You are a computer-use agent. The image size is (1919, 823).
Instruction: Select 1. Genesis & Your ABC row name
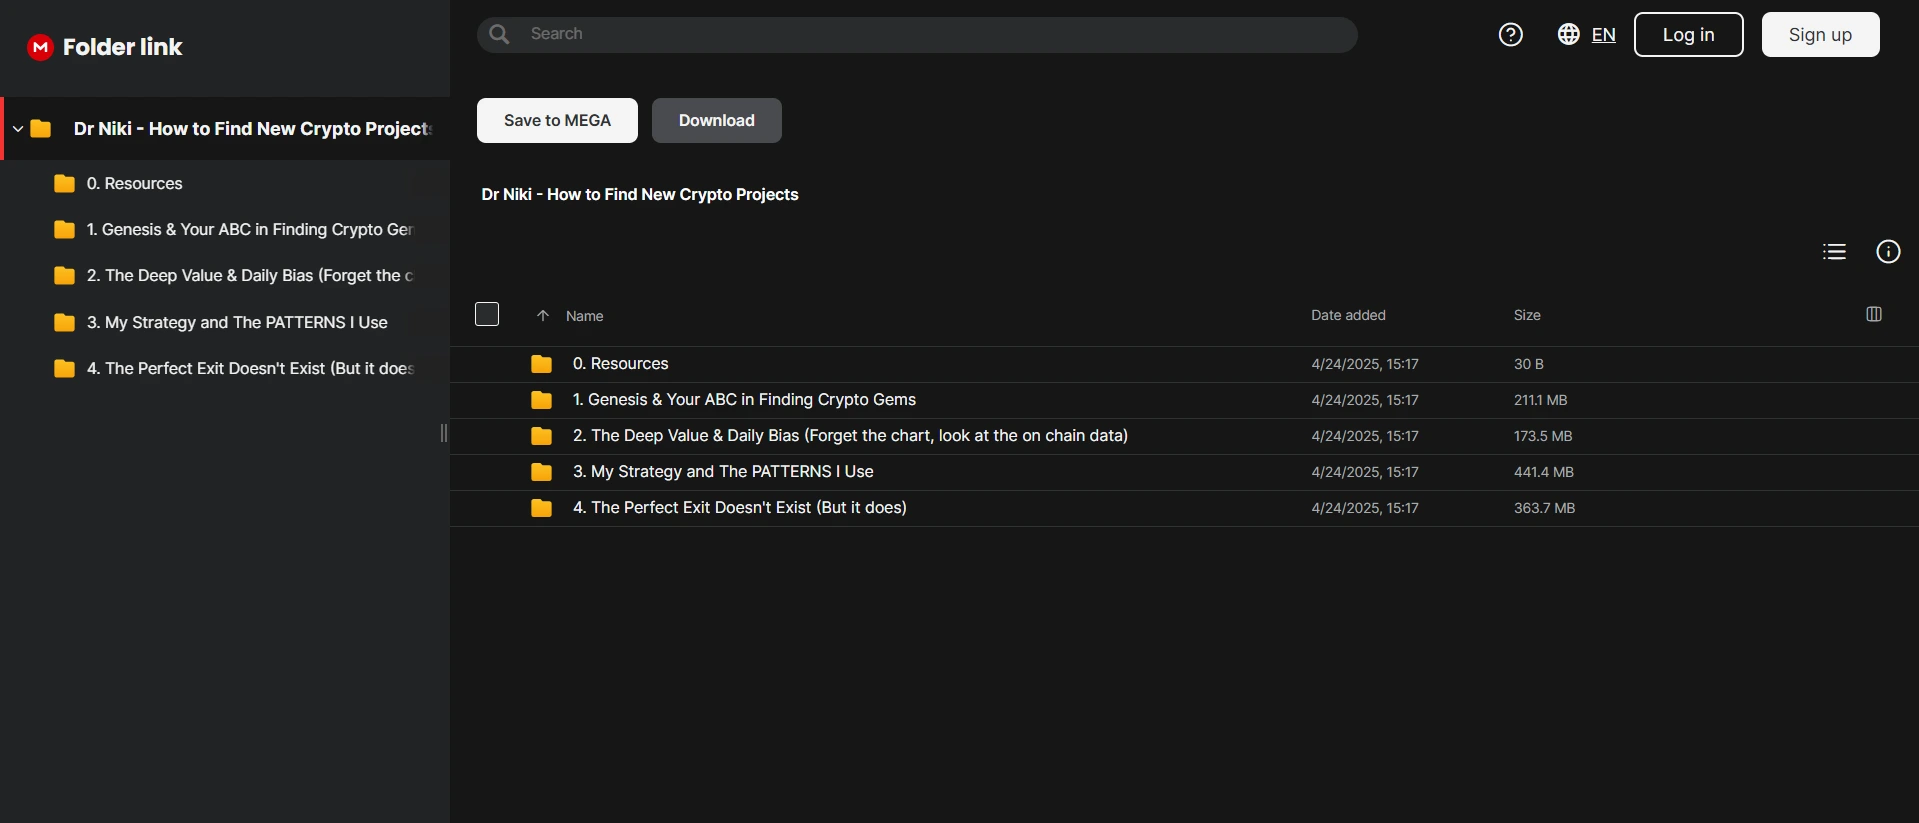[x=744, y=400]
